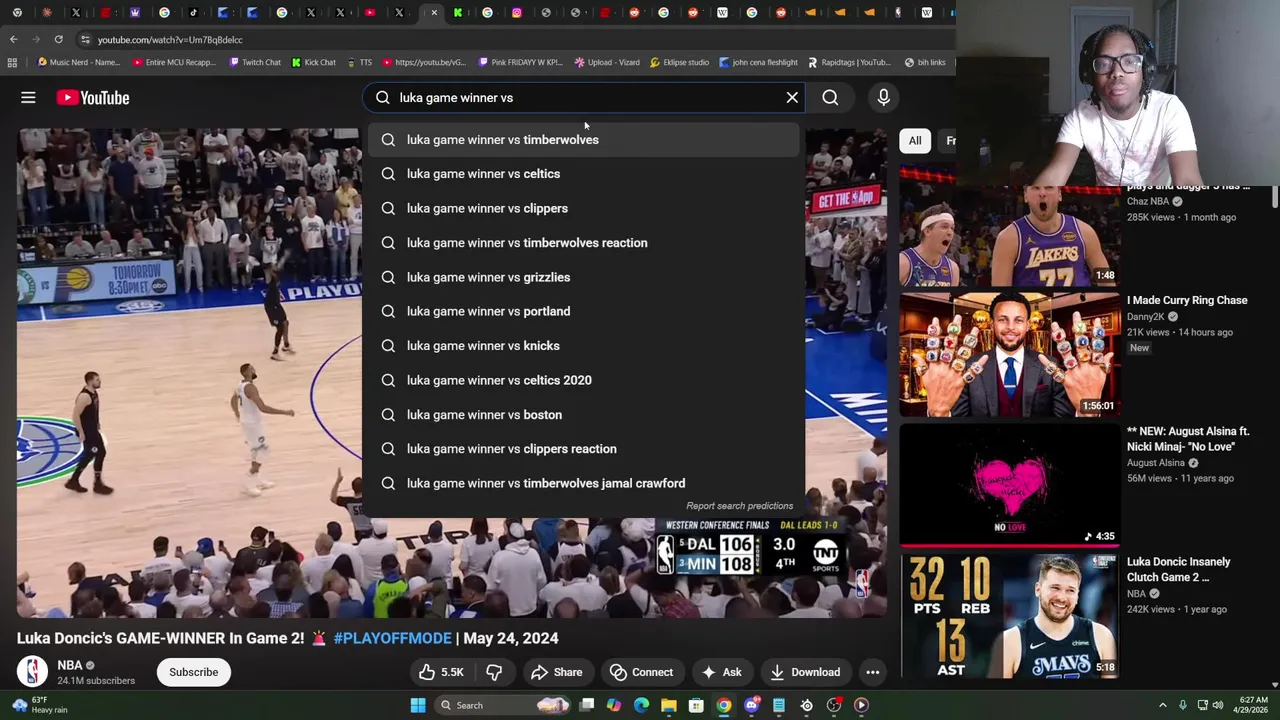Screen dimensions: 1280x720
Task: Open 'Kick Chat' bookmark
Action: [314, 62]
